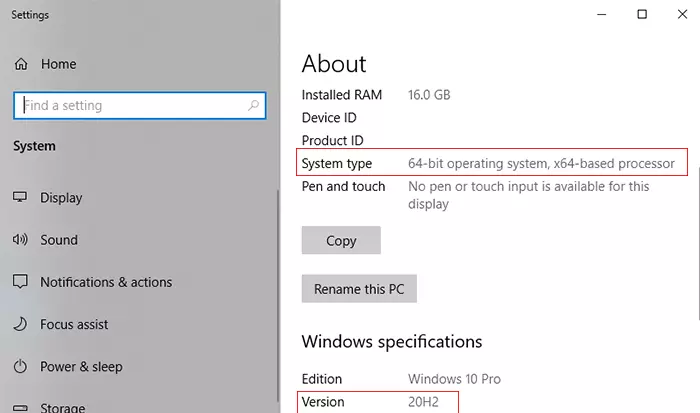Click the Windows specifications heading
Image resolution: width=700 pixels, height=413 pixels.
pos(392,342)
